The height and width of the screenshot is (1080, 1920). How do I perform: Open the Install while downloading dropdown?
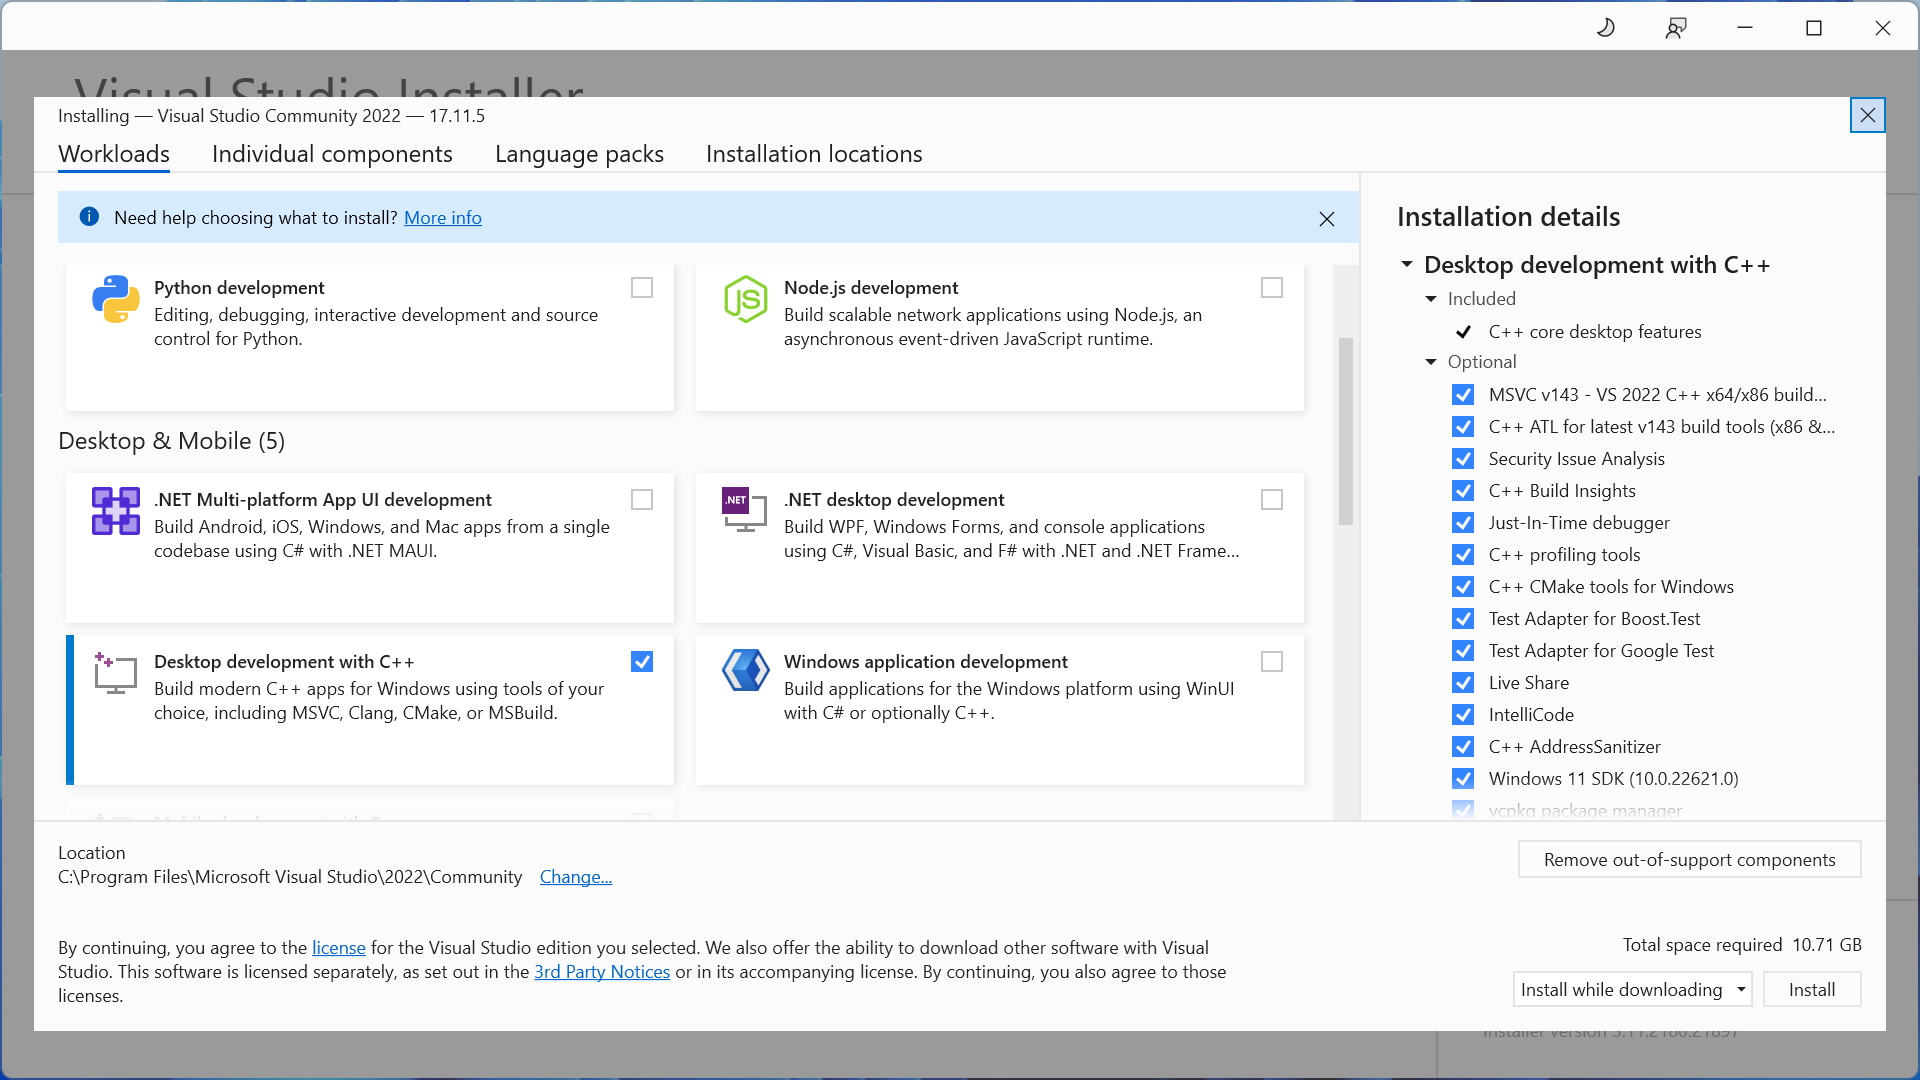(1740, 990)
